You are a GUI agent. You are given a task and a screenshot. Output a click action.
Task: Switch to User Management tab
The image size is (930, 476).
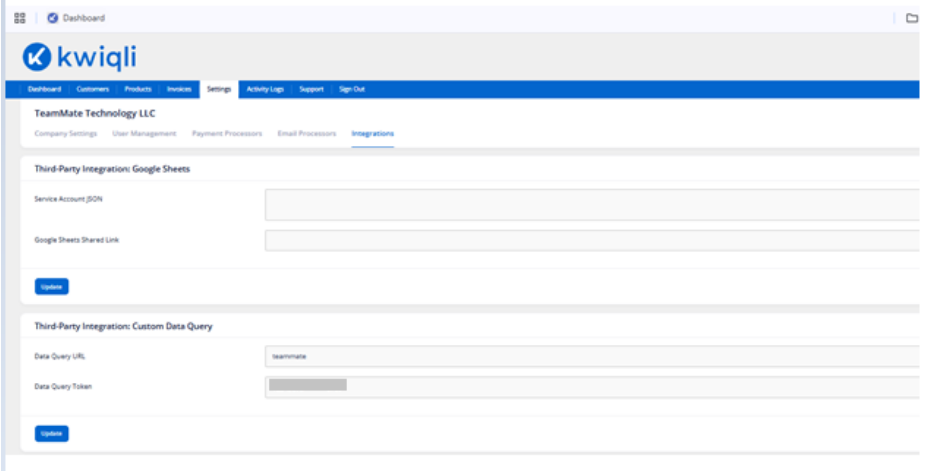tap(144, 134)
